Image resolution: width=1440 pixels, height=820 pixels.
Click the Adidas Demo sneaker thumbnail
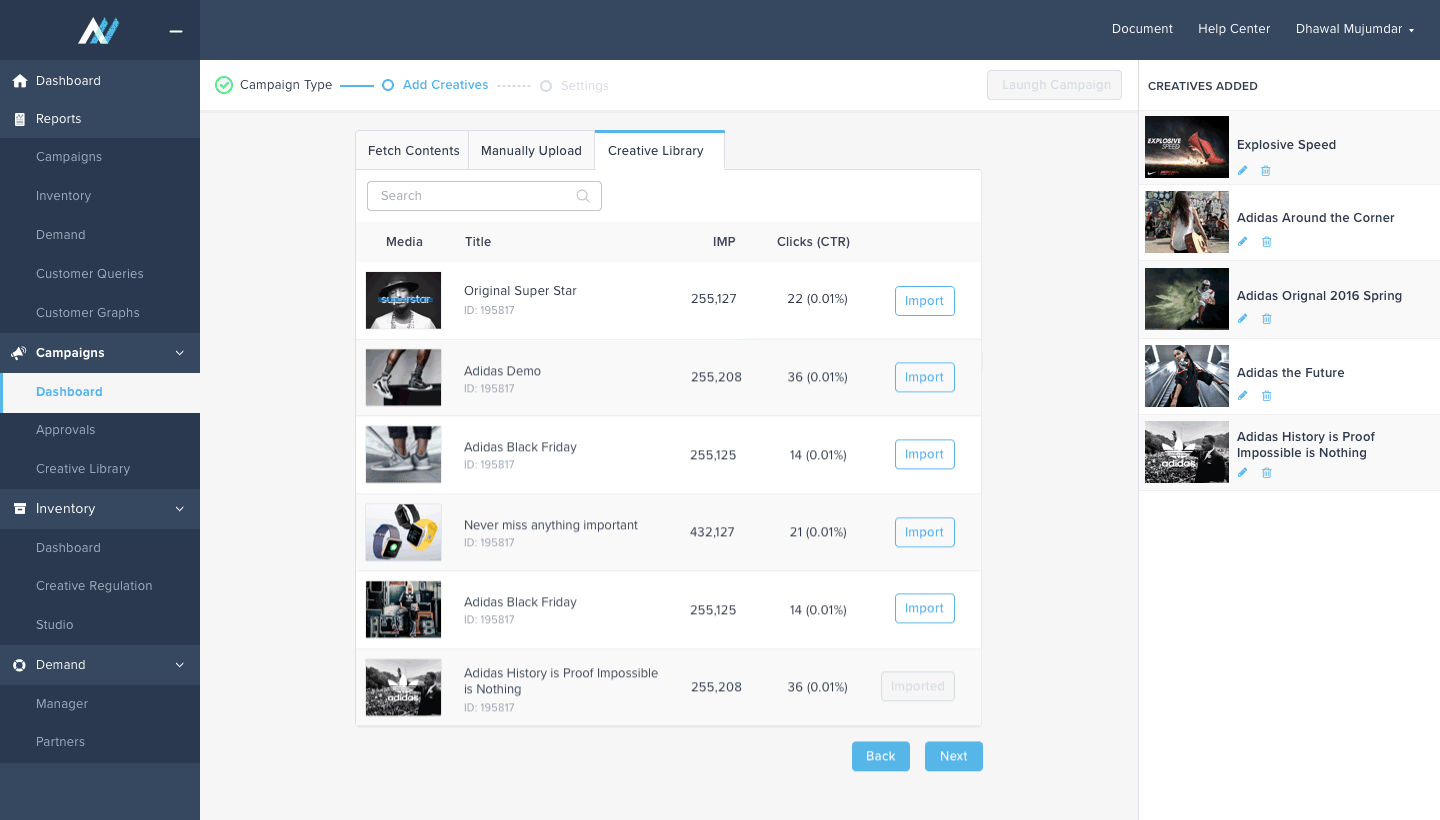(403, 377)
